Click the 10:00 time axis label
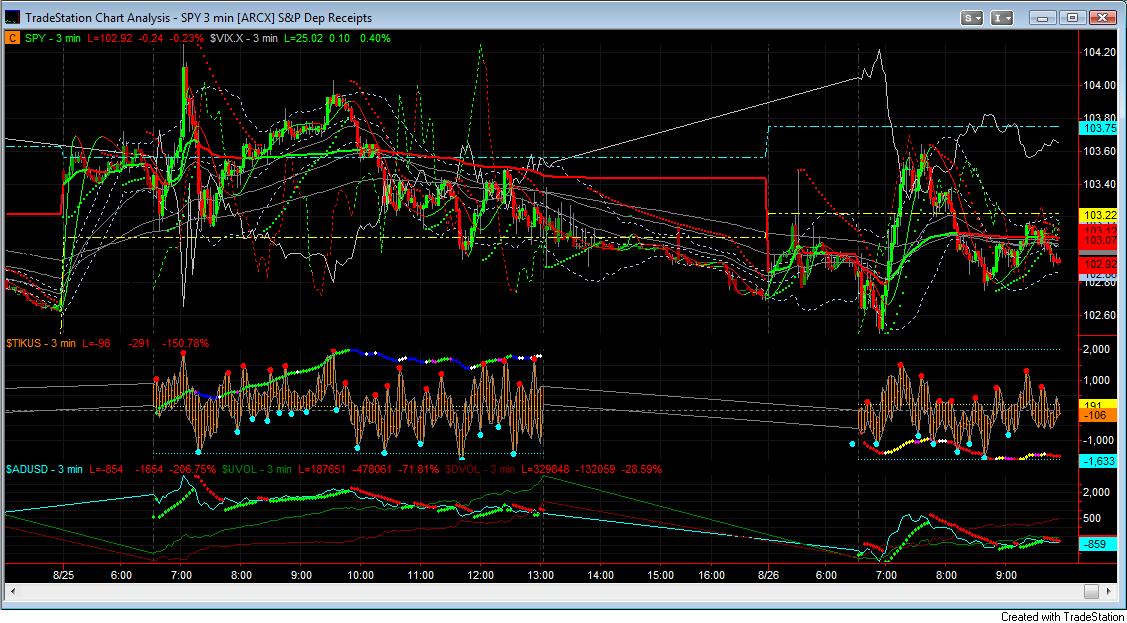The image size is (1127, 623). (360, 575)
